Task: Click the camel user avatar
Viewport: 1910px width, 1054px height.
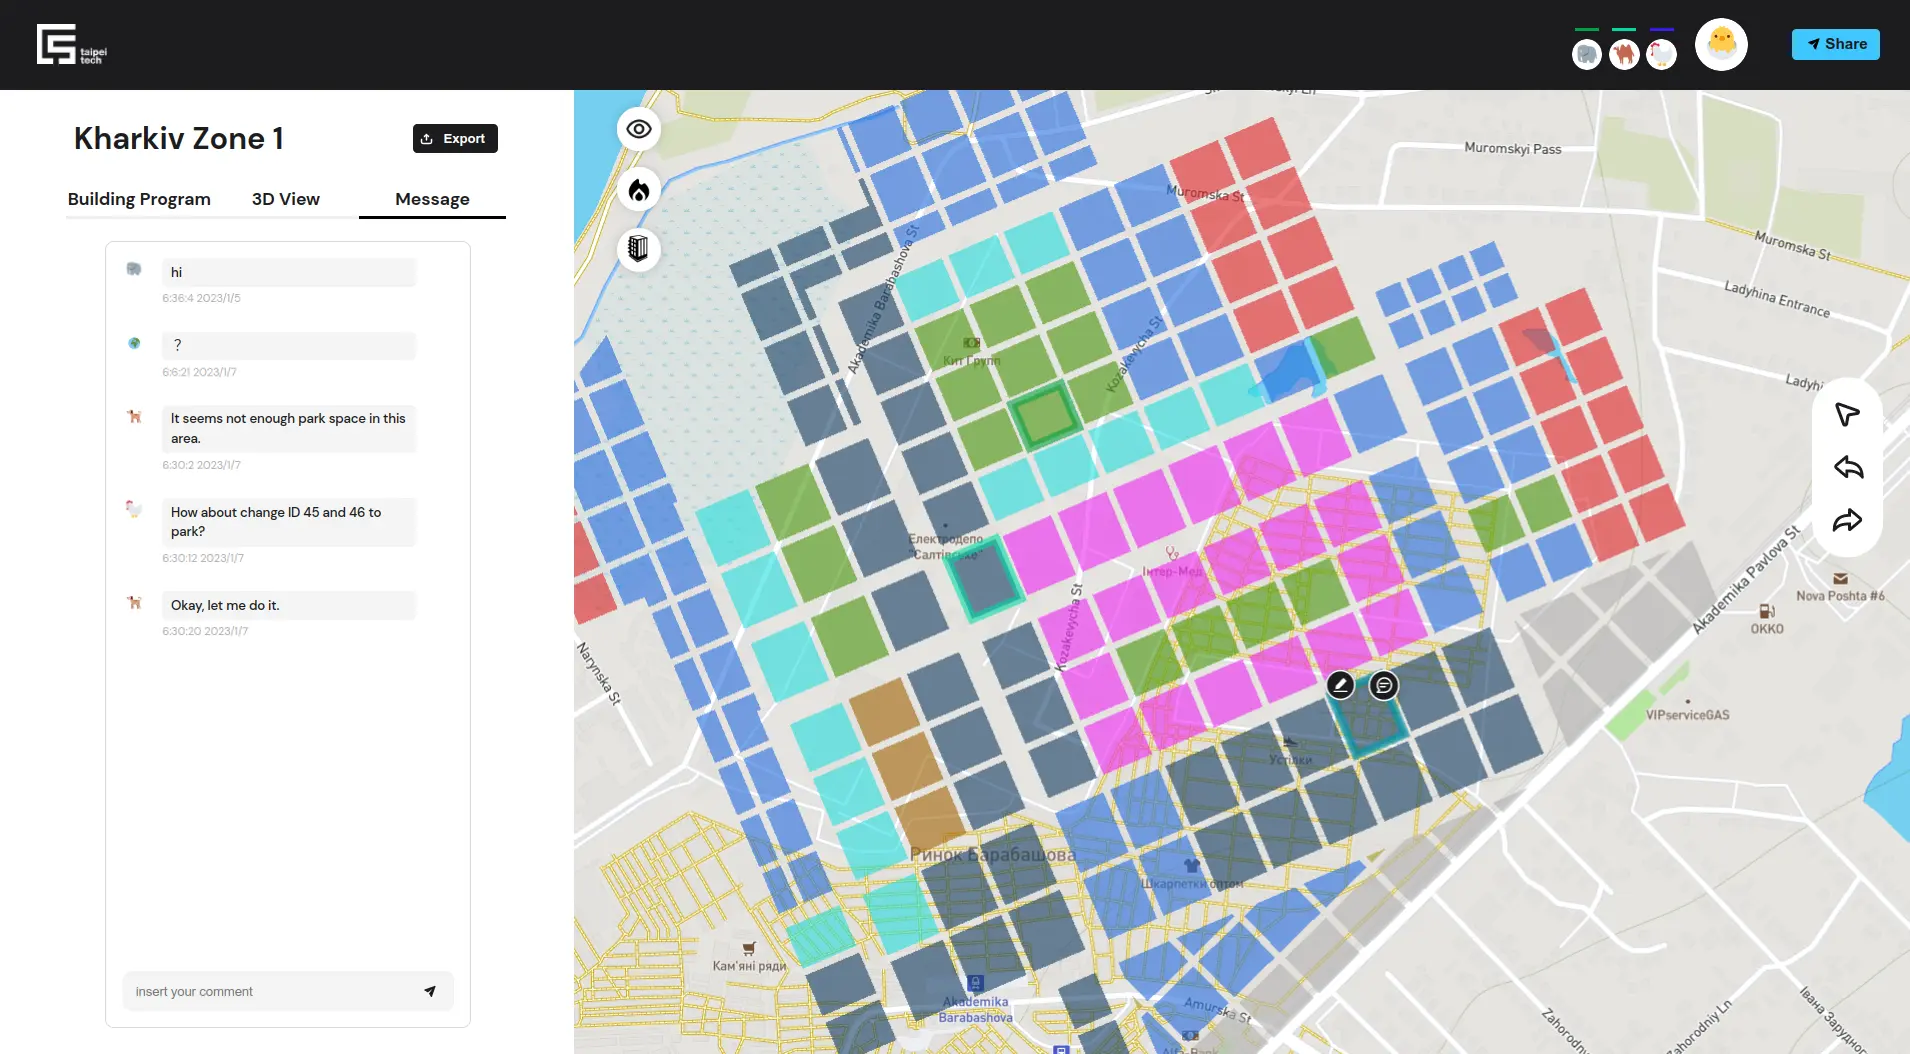Action: pos(1624,54)
